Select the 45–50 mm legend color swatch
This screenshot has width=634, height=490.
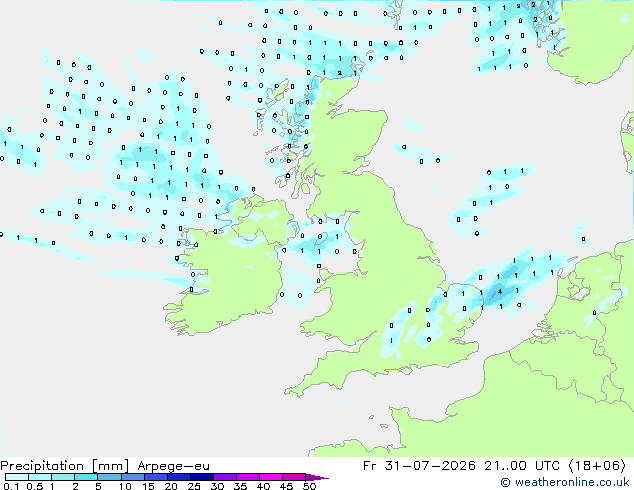coord(294,477)
